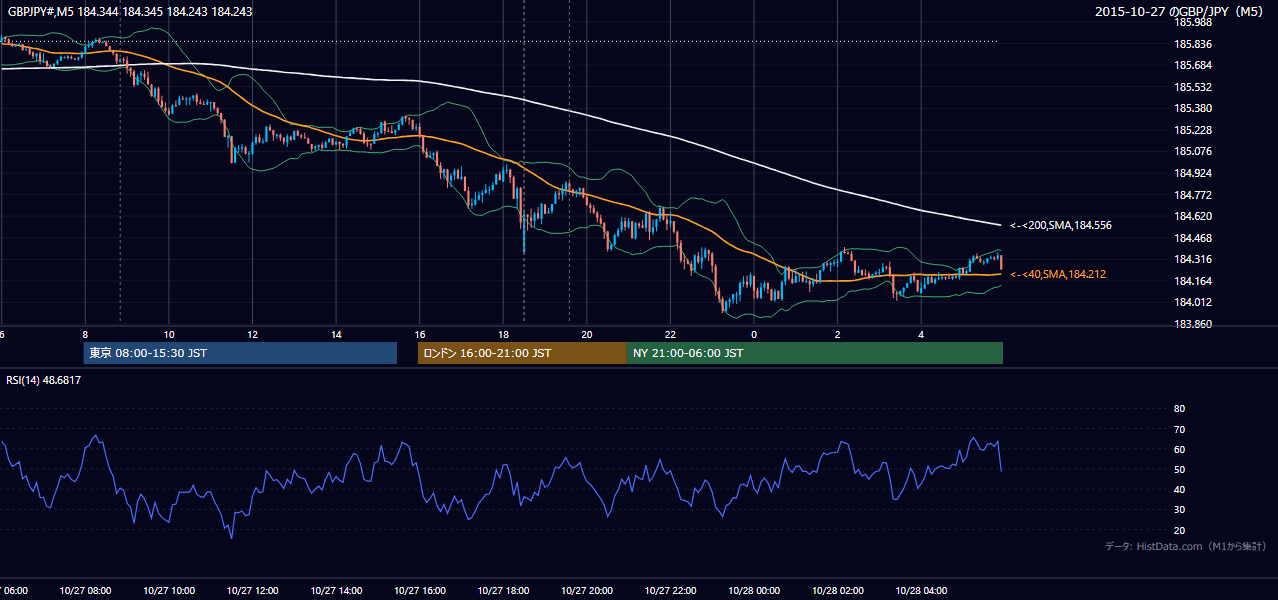The height and width of the screenshot is (600, 1278).
Task: Click price axis label 184.164
Action: (x=1193, y=281)
